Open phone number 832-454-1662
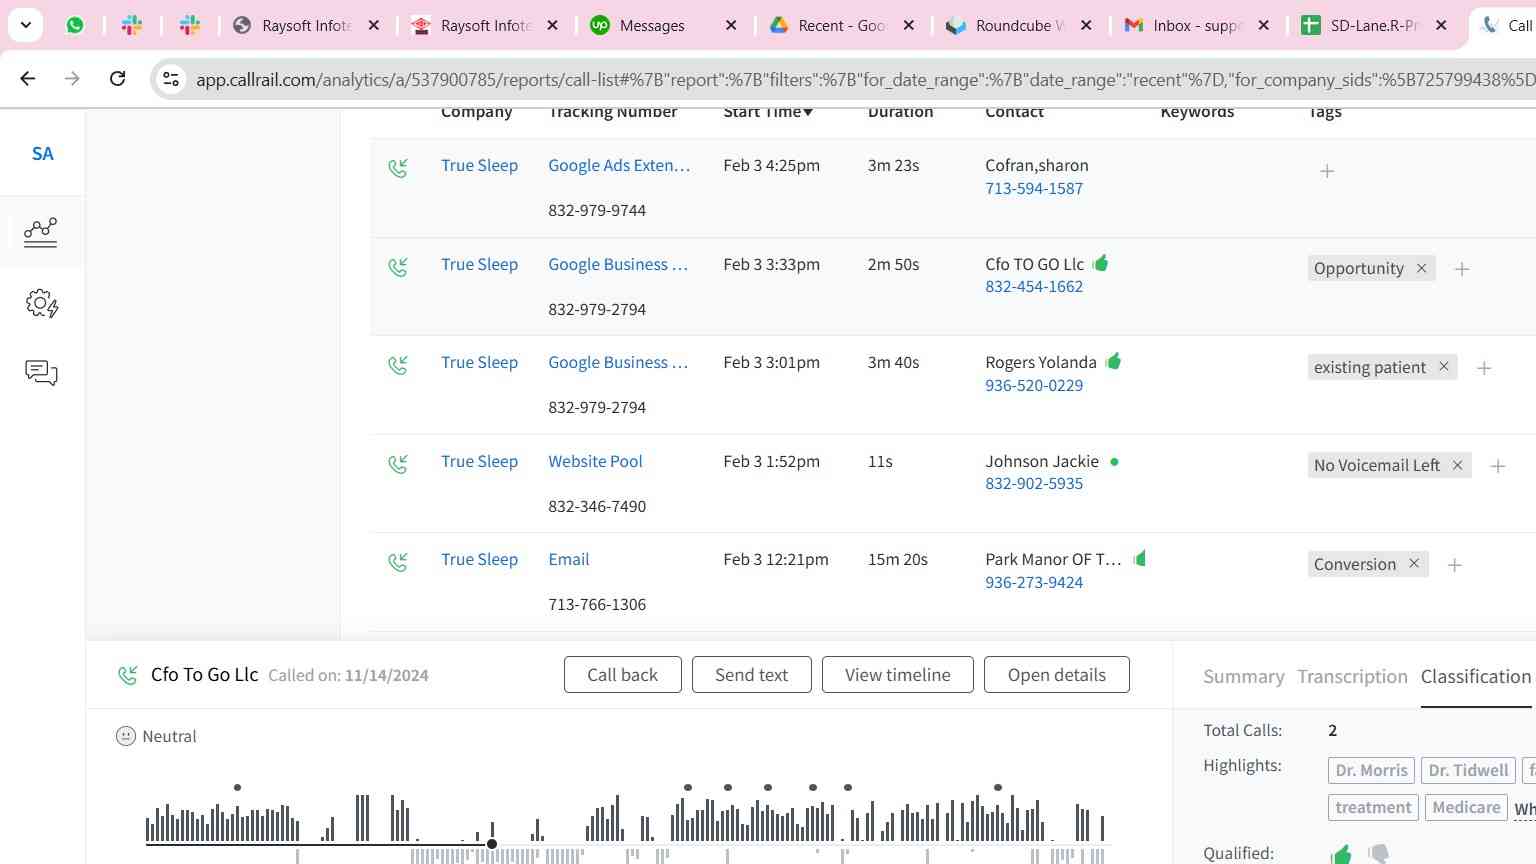The height and width of the screenshot is (864, 1536). click(1034, 286)
